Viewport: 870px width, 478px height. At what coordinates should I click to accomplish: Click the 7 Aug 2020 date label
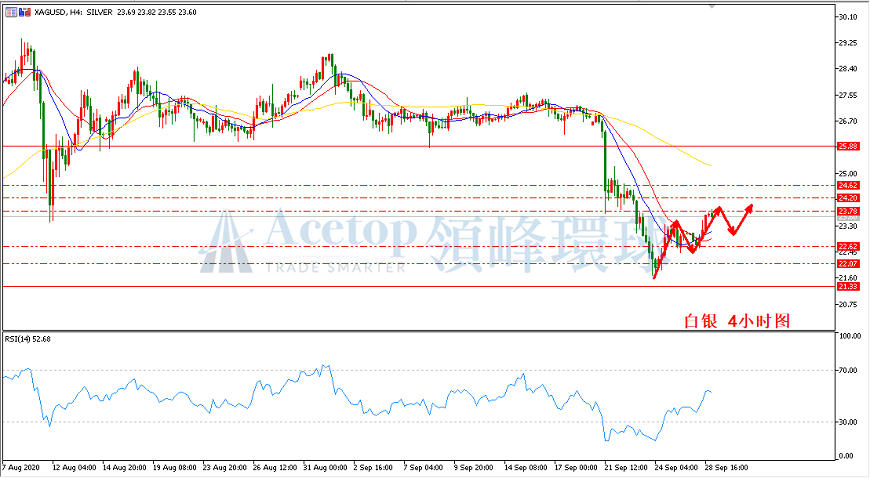click(x=21, y=467)
